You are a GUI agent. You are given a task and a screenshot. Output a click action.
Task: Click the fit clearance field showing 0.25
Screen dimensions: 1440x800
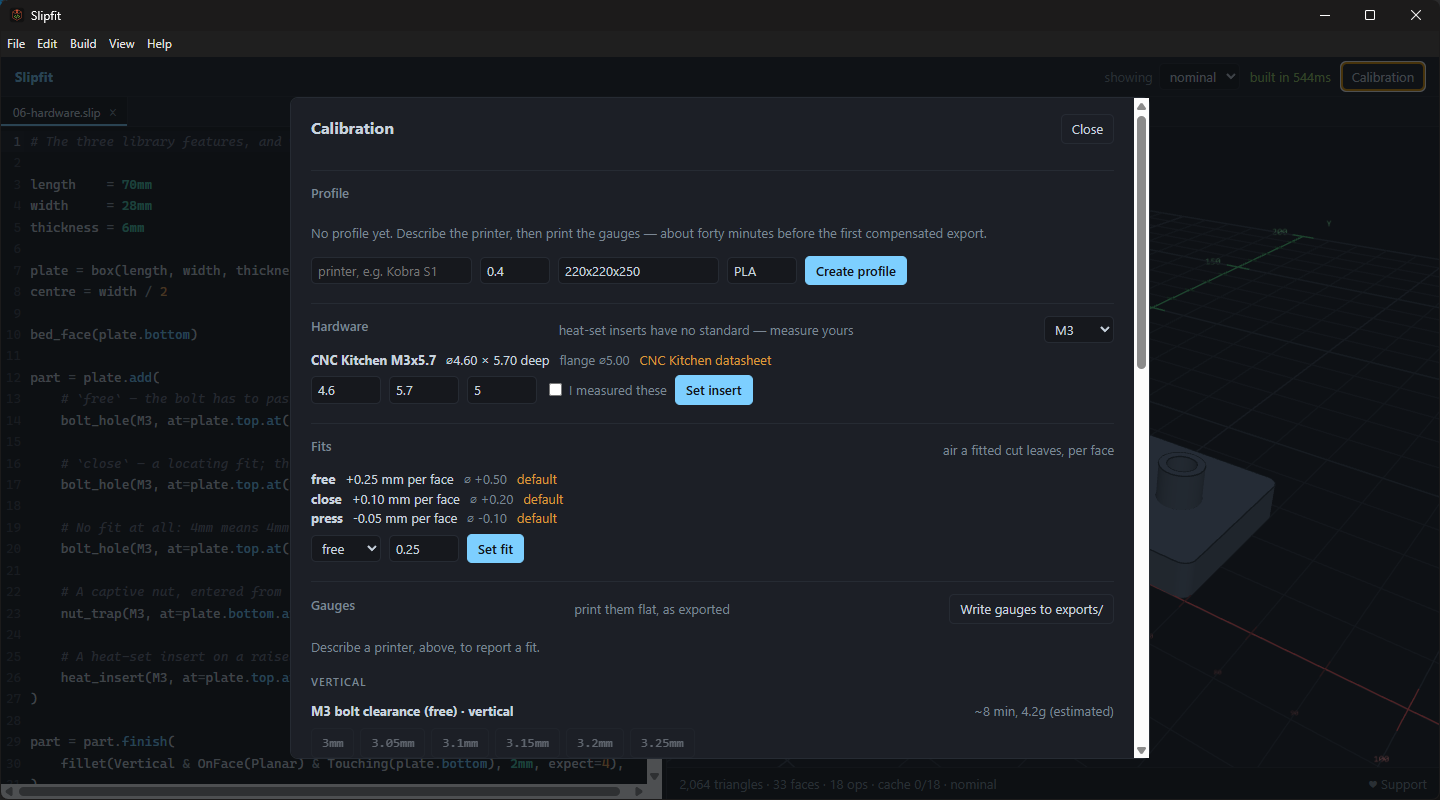click(424, 549)
